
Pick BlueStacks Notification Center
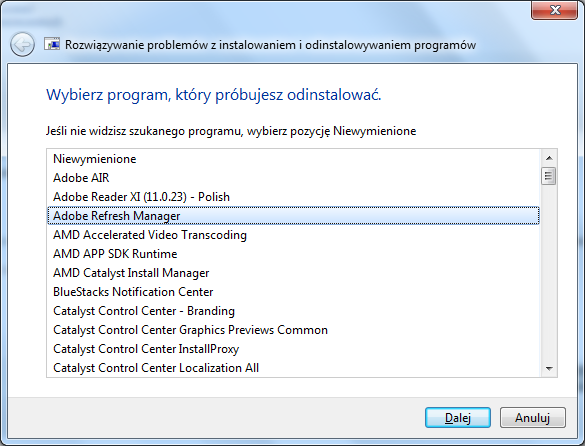(293, 292)
